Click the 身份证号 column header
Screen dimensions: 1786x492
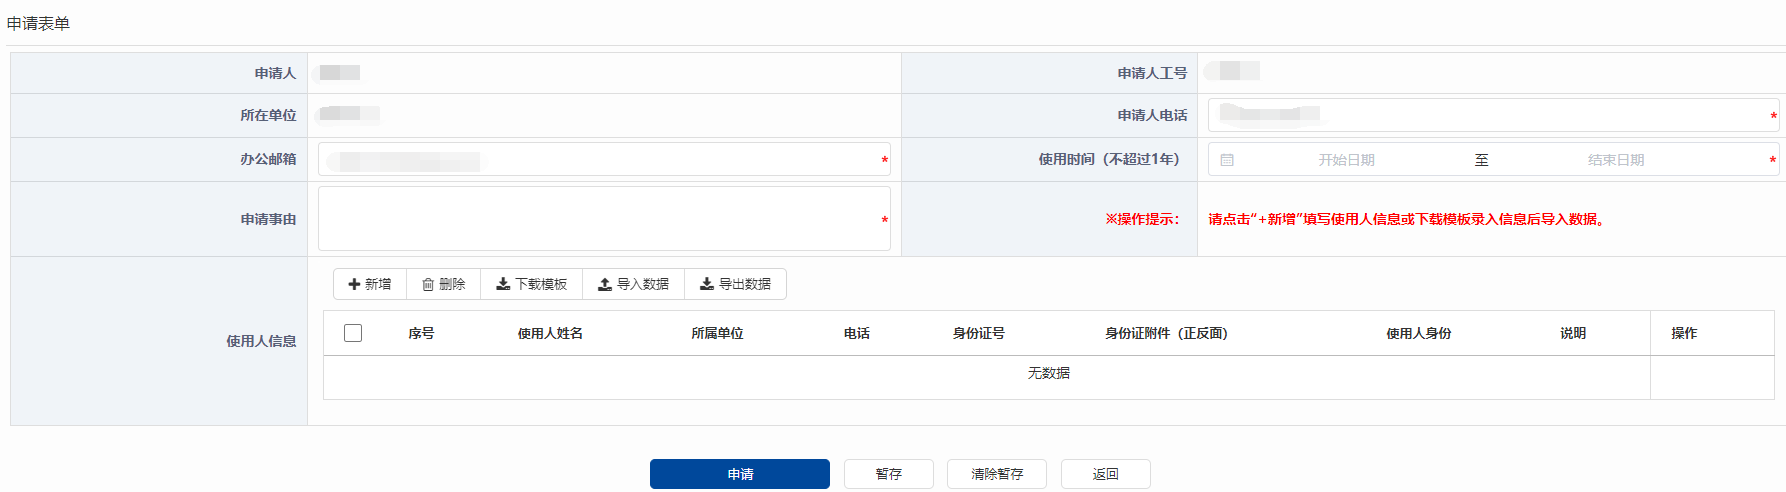tap(978, 334)
